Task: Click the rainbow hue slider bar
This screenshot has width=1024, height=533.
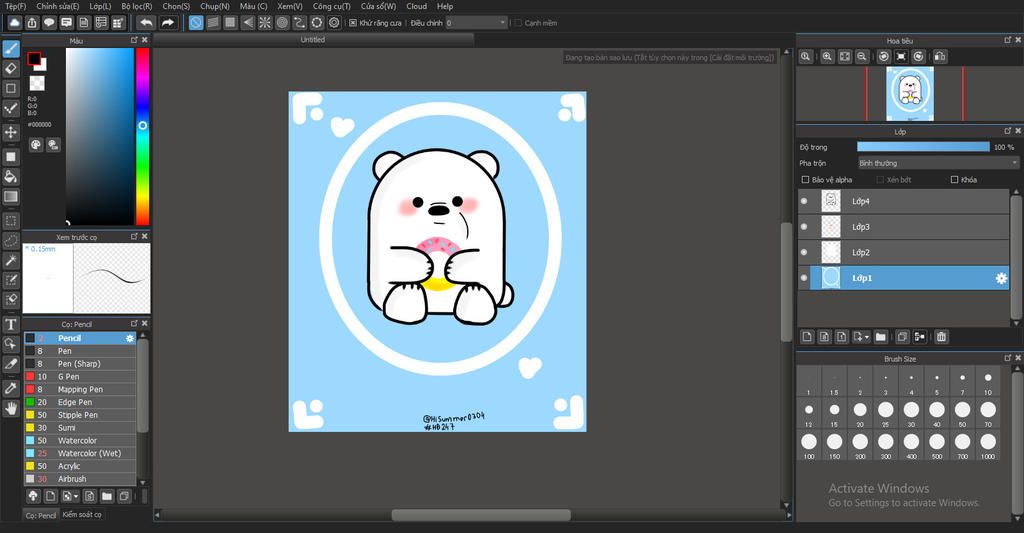Action: [142, 137]
